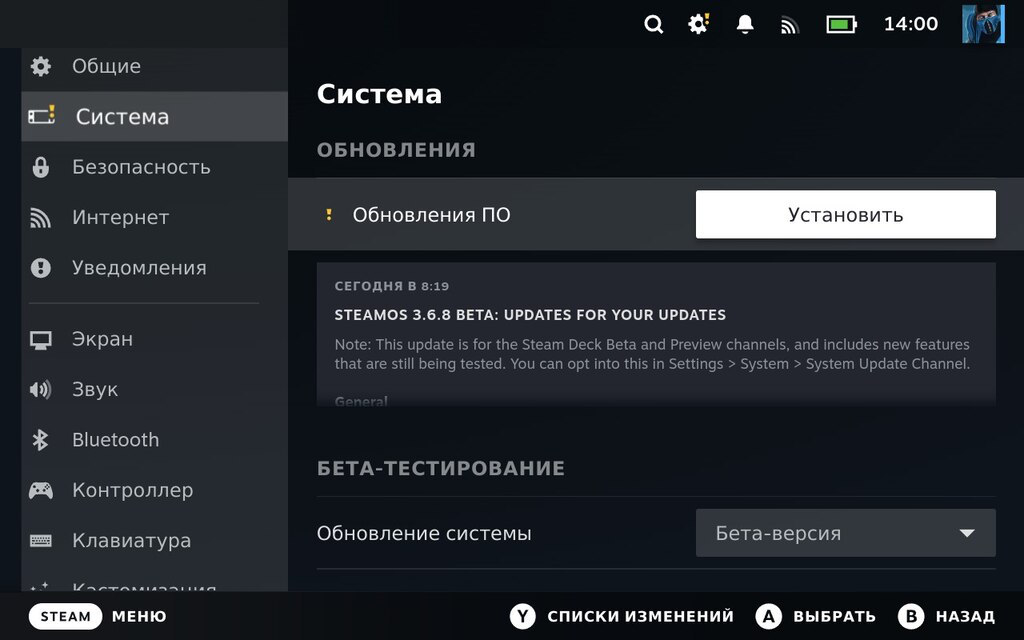This screenshot has width=1024, height=640.
Task: Open user profile avatar
Action: point(983,24)
